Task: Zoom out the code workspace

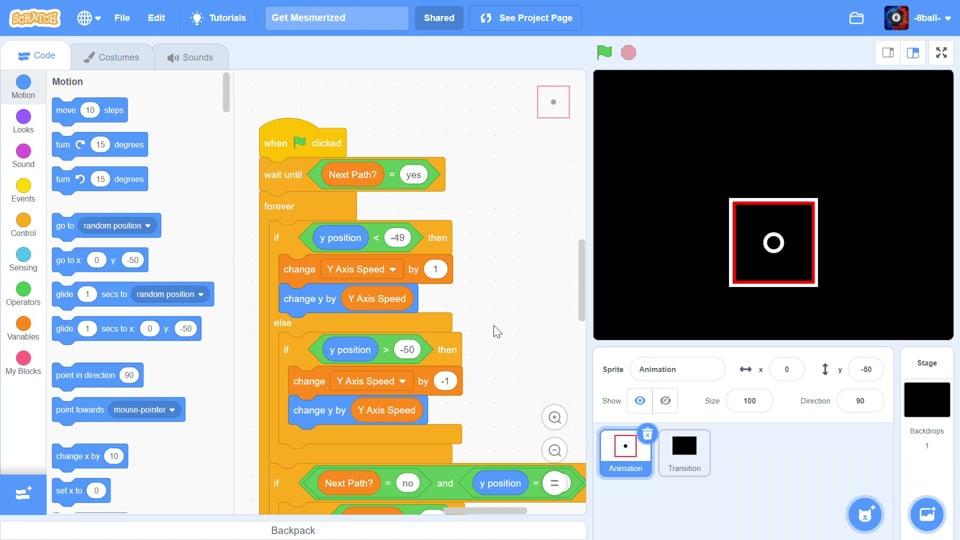Action: click(x=555, y=451)
